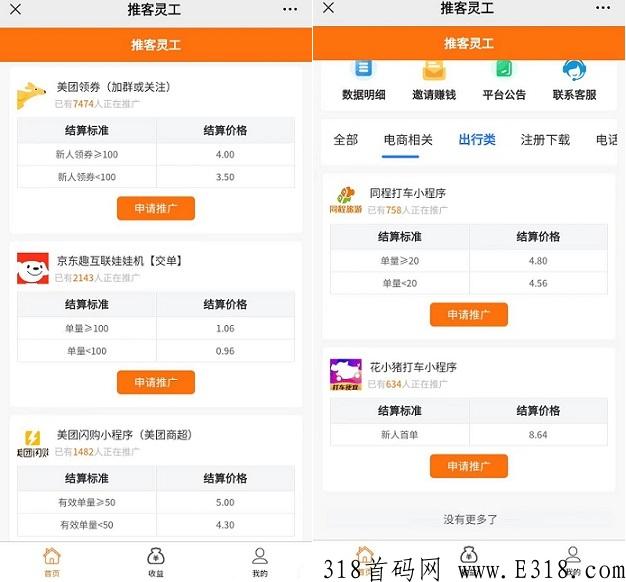Tap the 京东 dog logo
Viewport: 626px width, 582px height.
point(33,268)
